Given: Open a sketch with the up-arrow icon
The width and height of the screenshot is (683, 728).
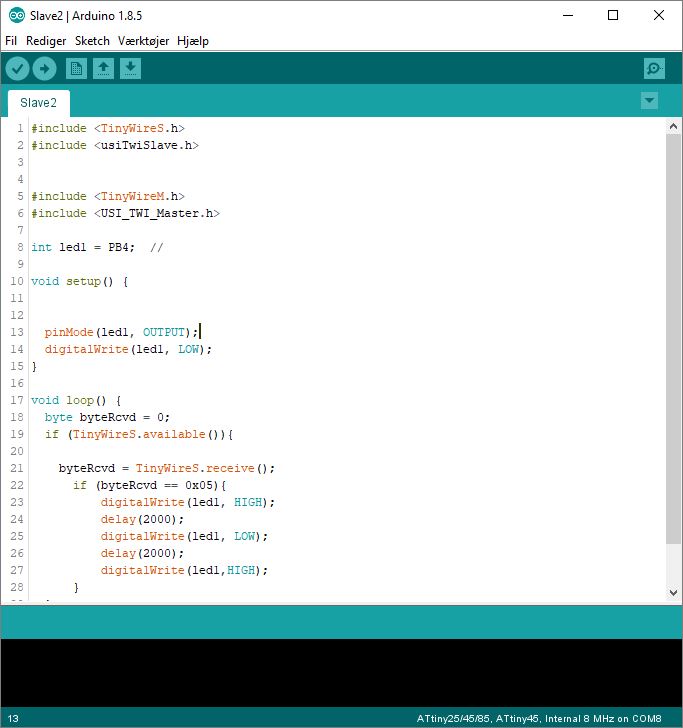Looking at the screenshot, I should click(x=103, y=69).
